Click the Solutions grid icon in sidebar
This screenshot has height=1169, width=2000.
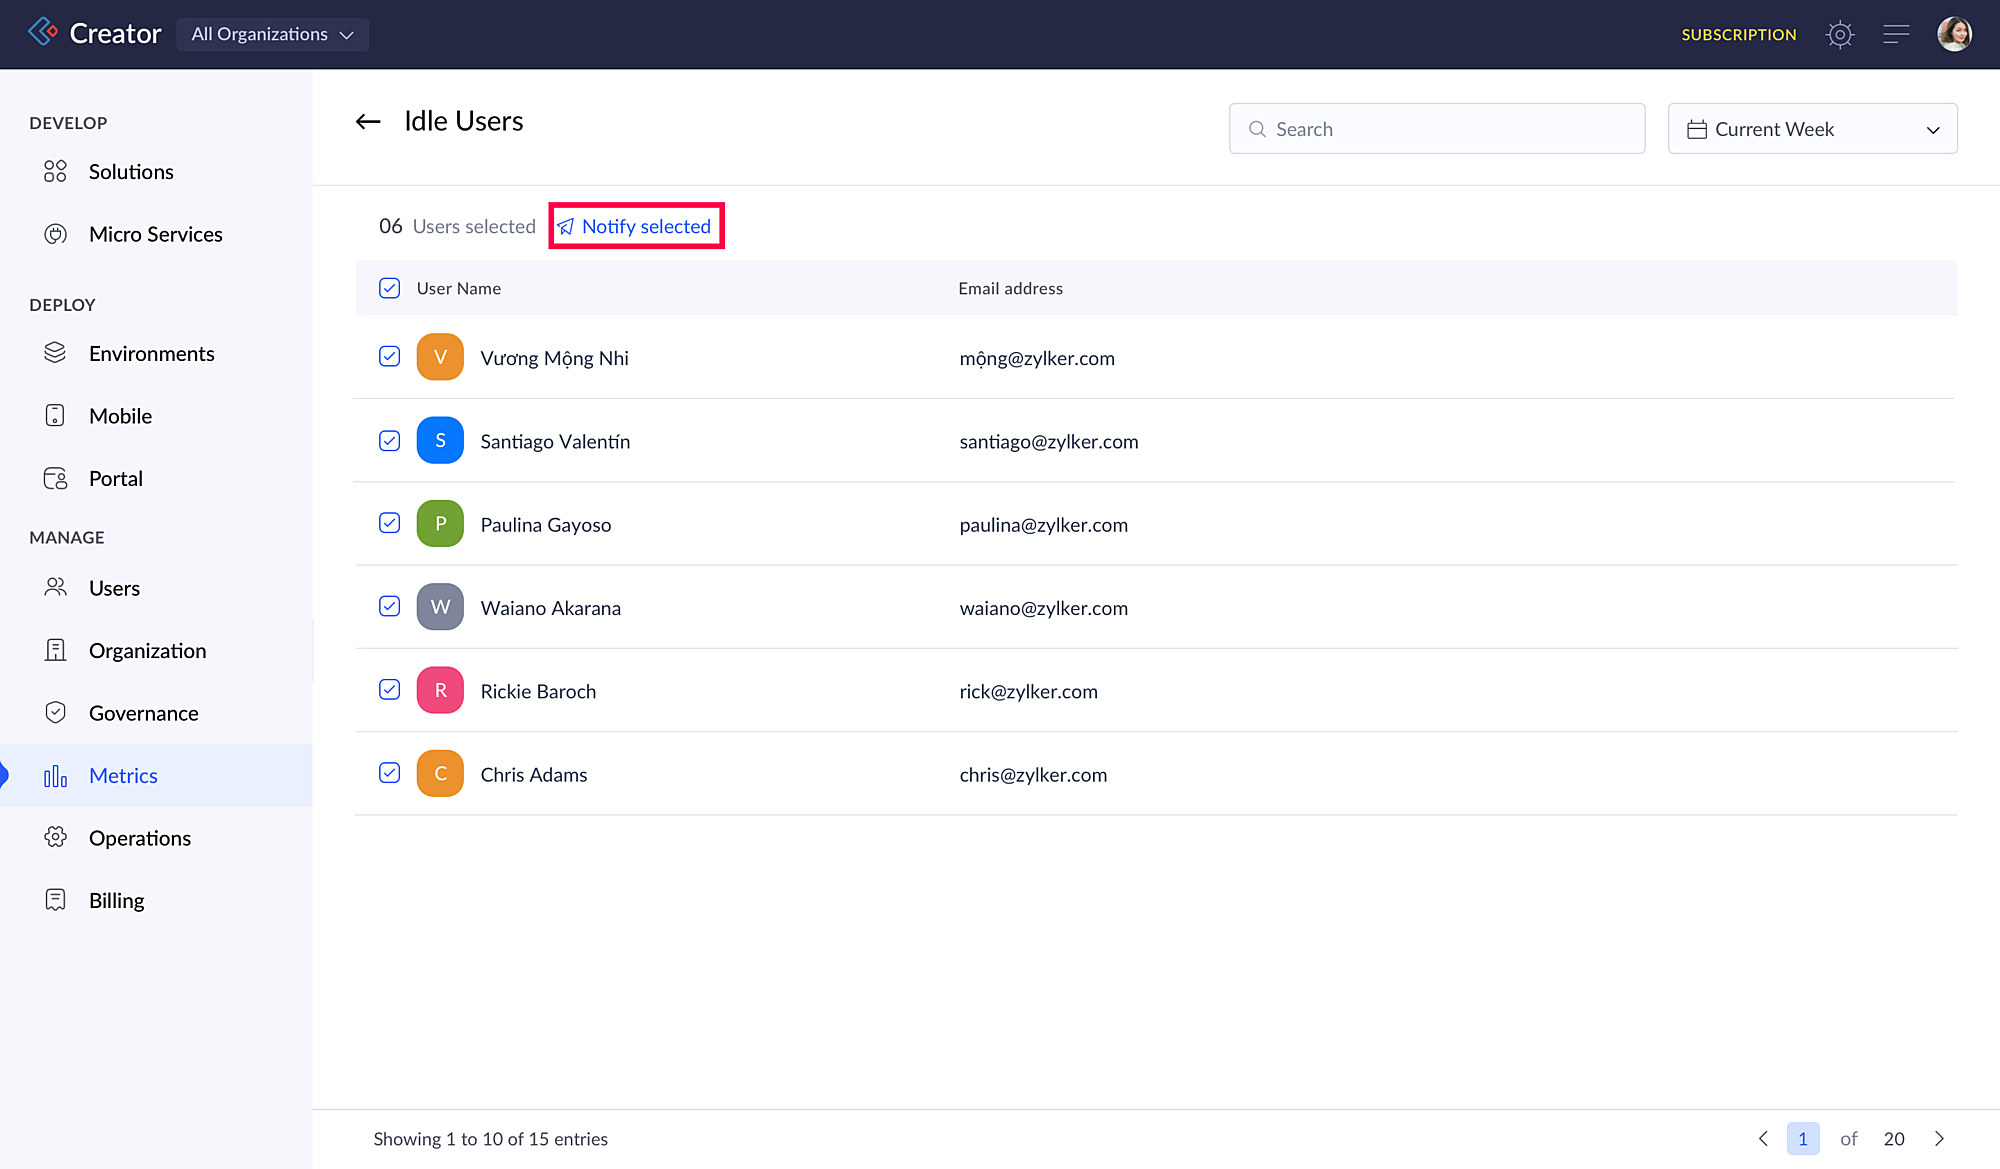pos(55,172)
